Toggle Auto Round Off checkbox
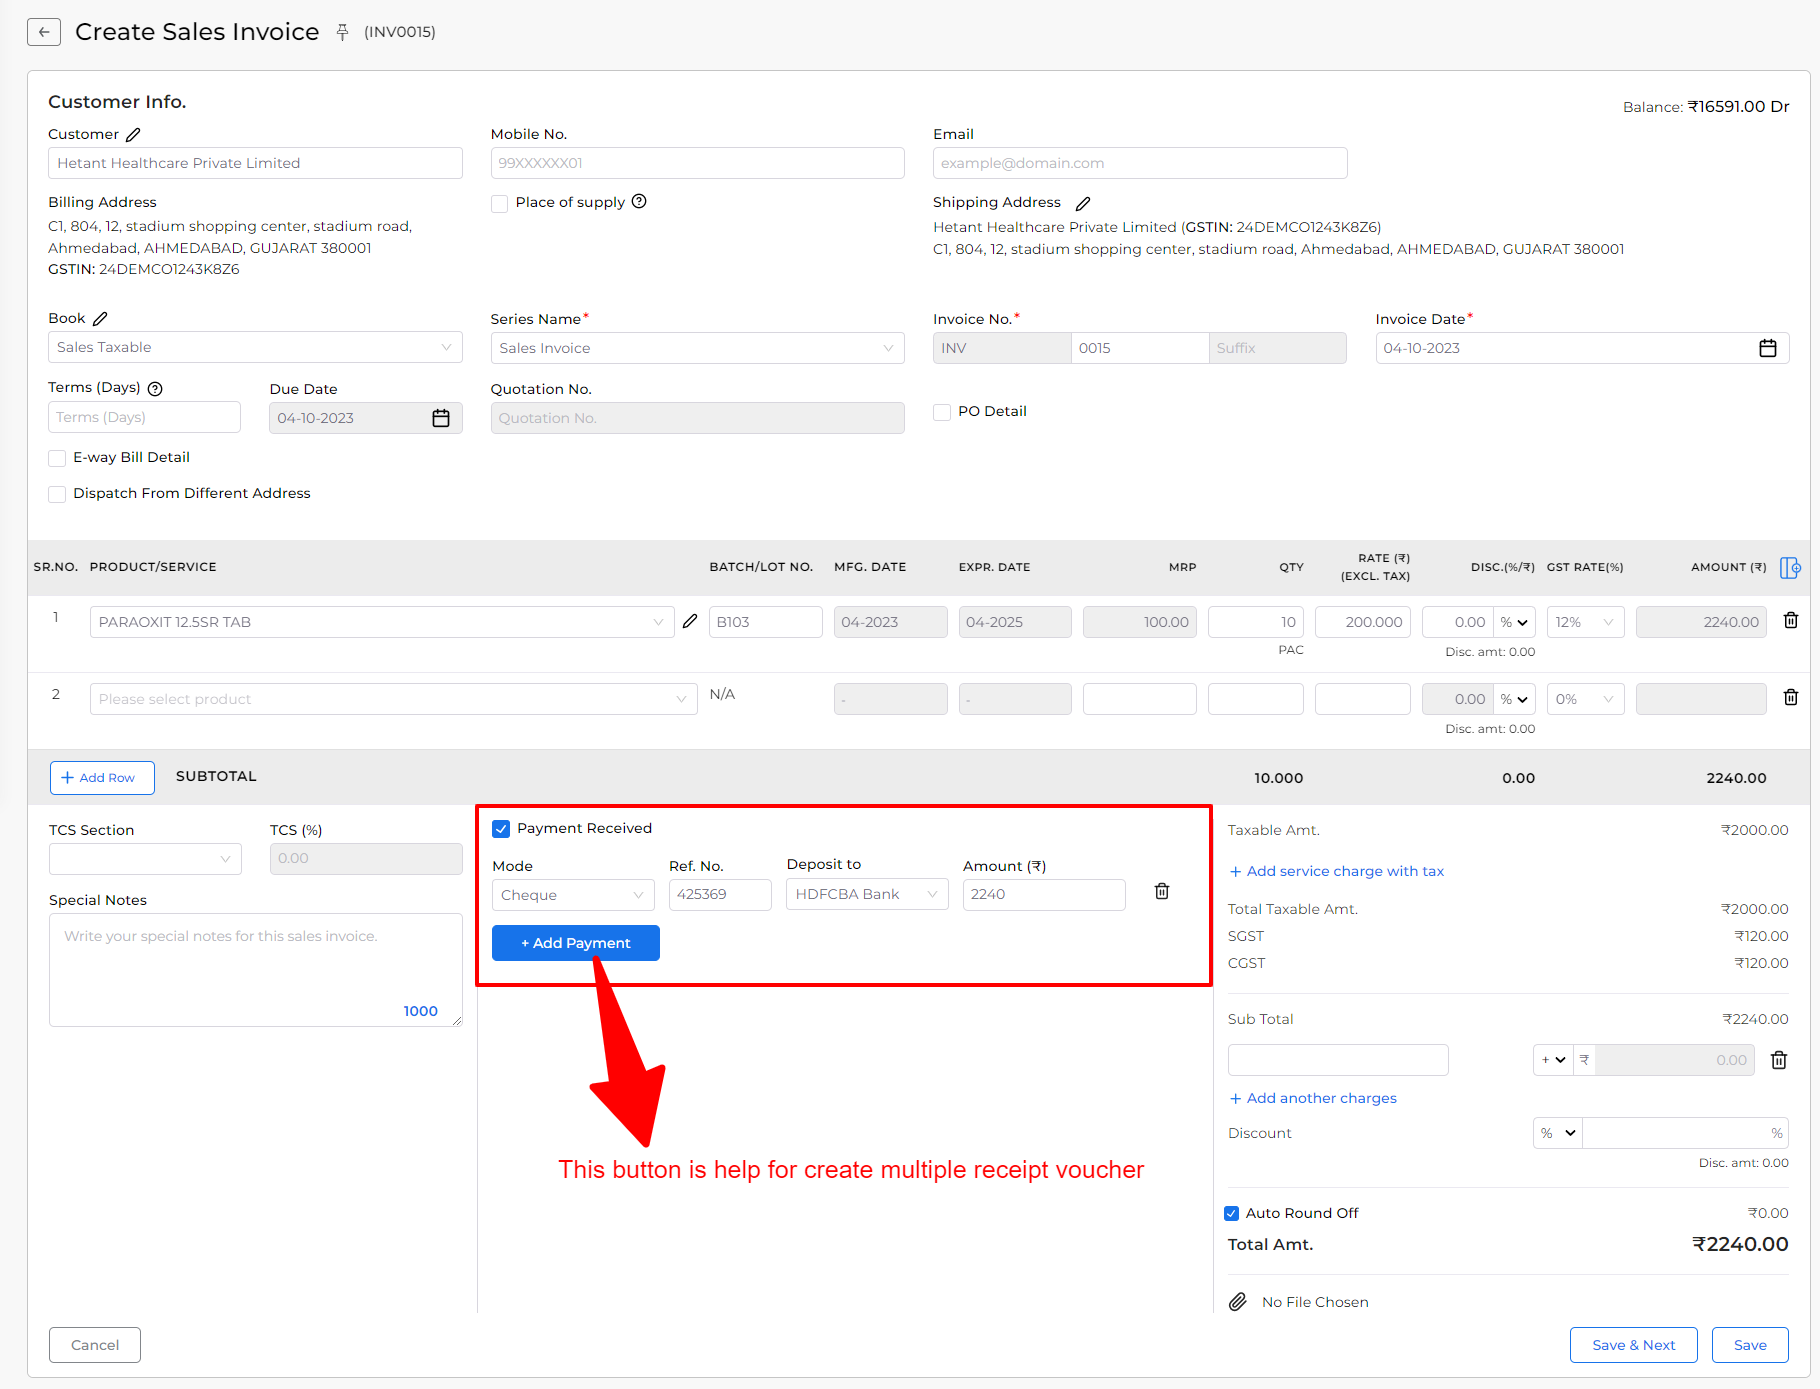The width and height of the screenshot is (1820, 1389). (1232, 1213)
